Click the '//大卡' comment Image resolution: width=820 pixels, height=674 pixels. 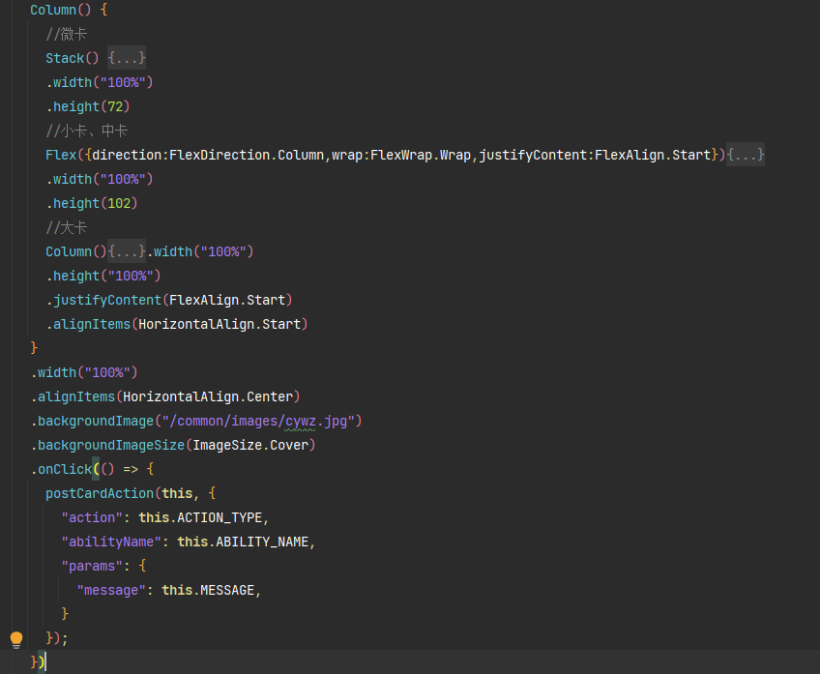click(66, 227)
